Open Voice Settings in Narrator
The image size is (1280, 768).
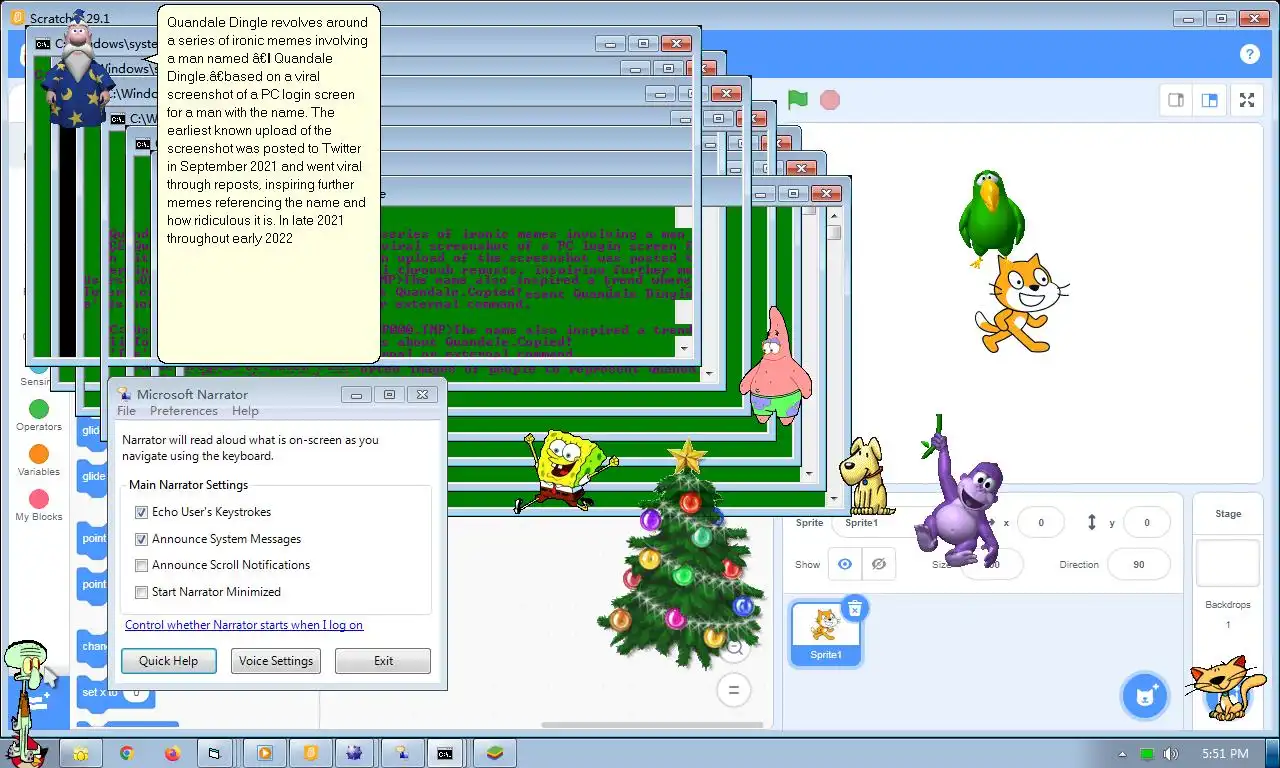pyautogui.click(x=276, y=661)
